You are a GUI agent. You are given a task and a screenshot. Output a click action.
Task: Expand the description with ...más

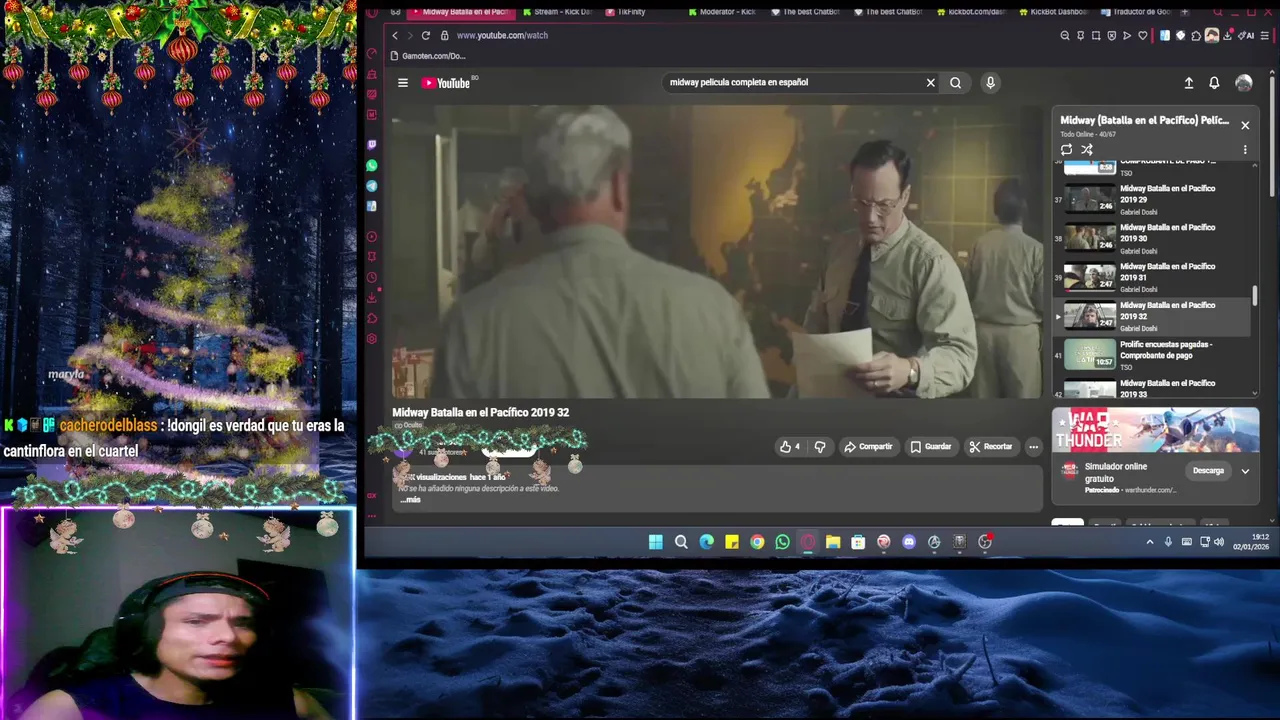point(411,499)
